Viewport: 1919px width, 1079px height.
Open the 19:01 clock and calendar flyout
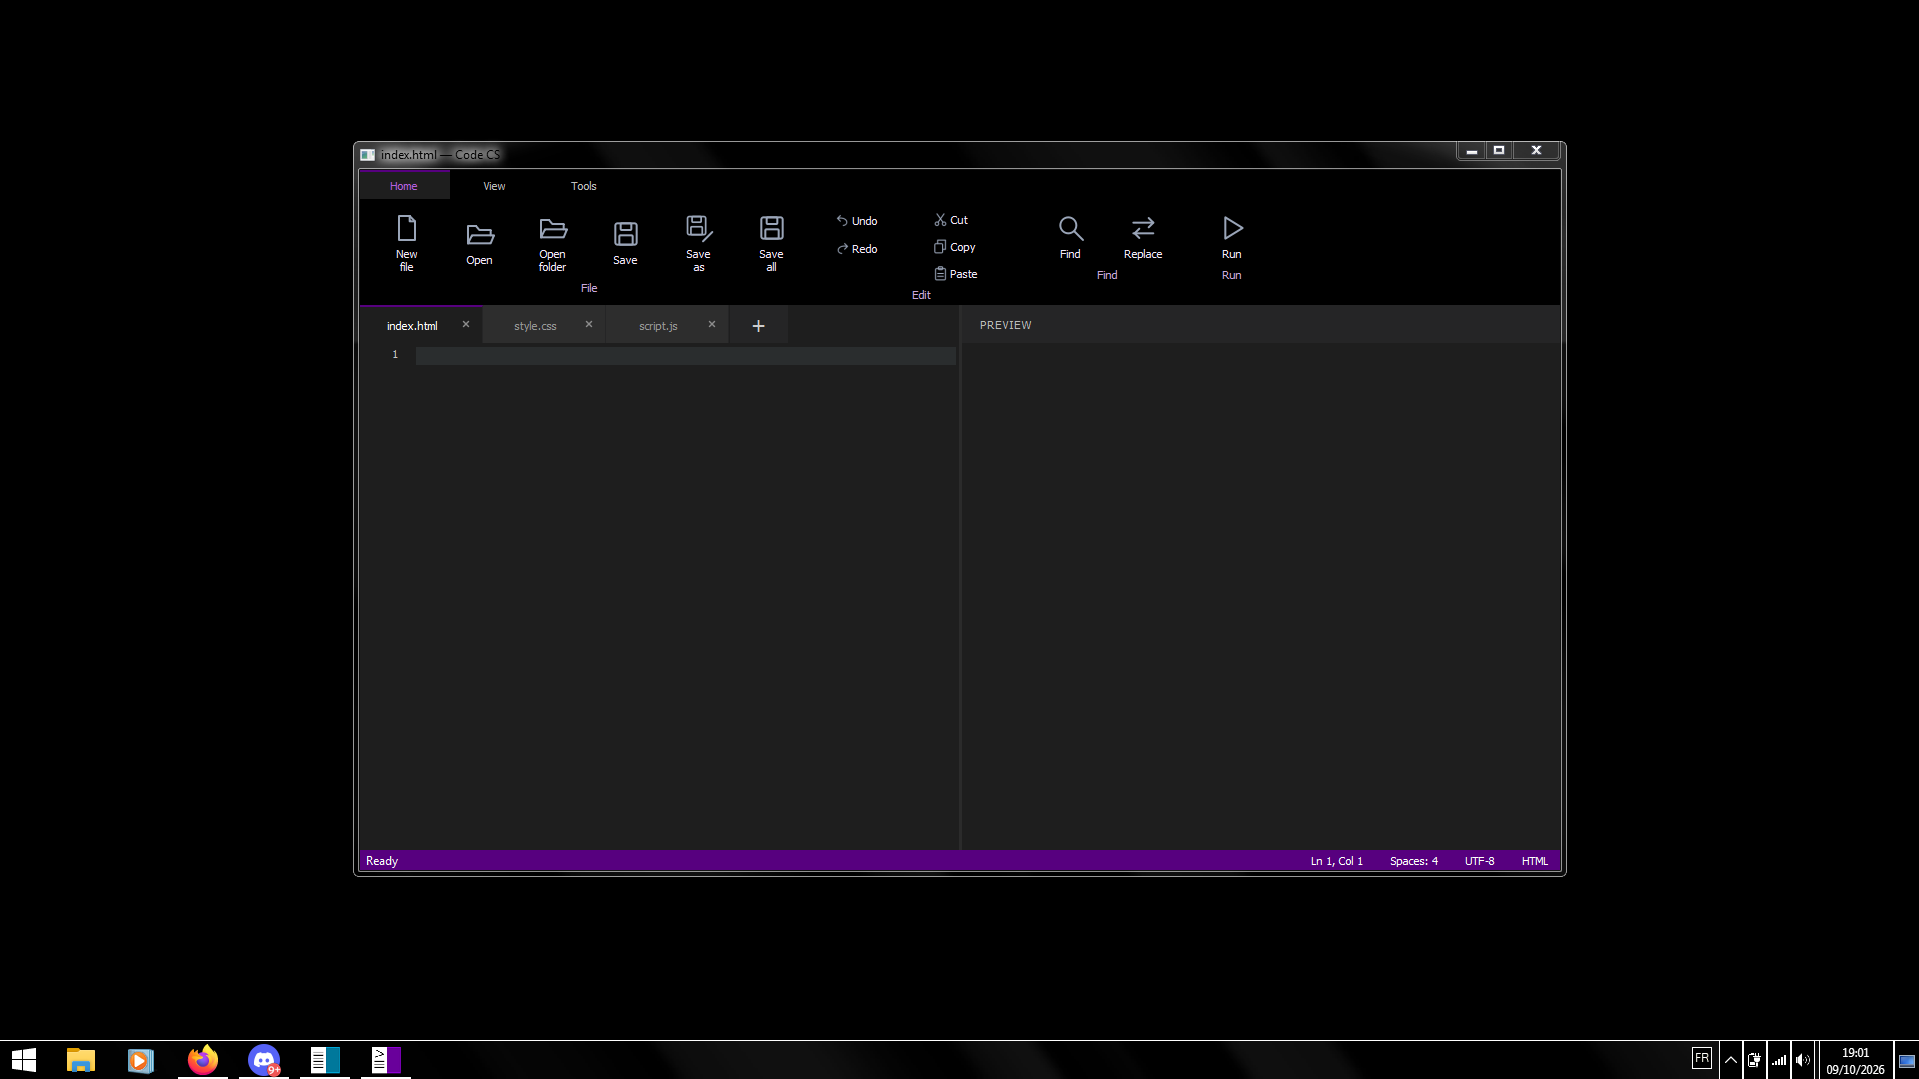(x=1856, y=1061)
